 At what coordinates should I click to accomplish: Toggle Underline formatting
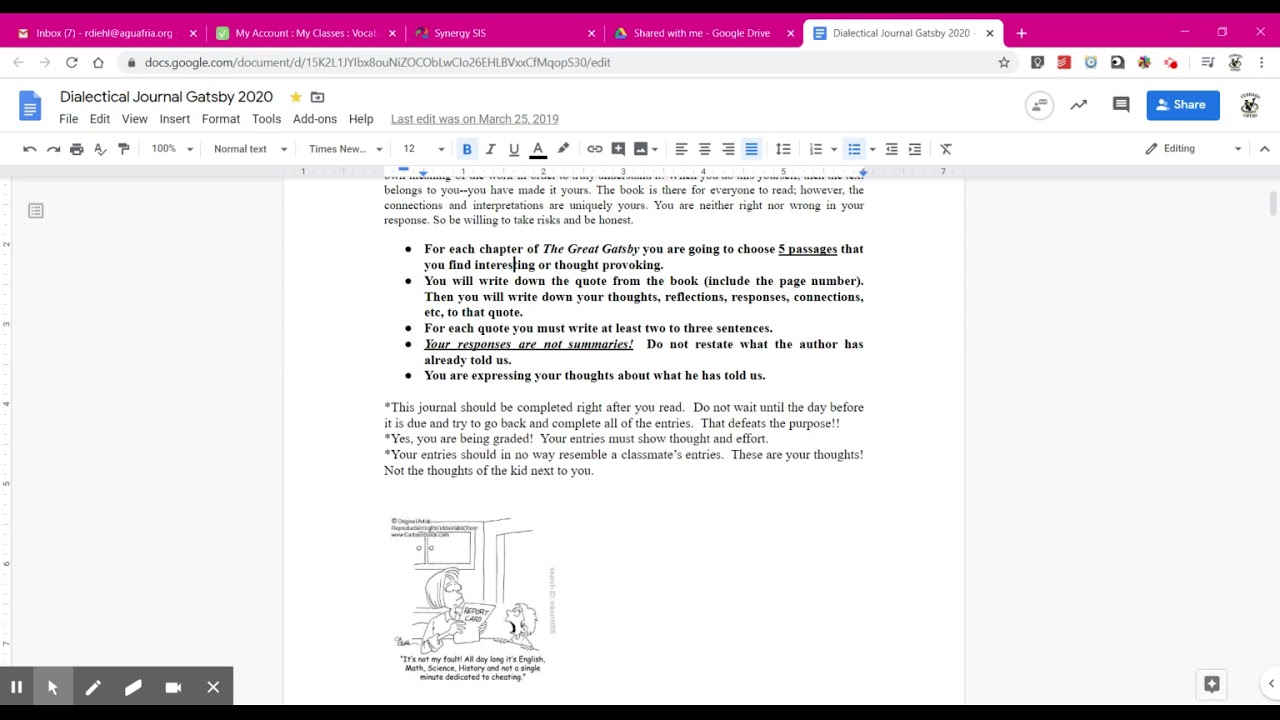pyautogui.click(x=514, y=149)
